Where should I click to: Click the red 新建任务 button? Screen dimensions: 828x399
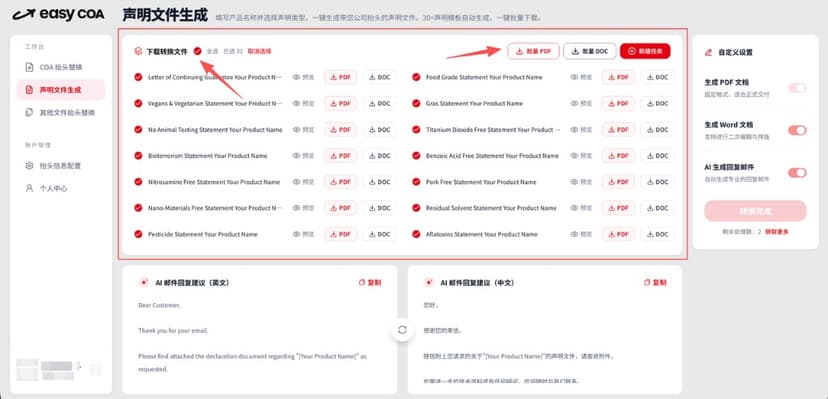[x=645, y=51]
